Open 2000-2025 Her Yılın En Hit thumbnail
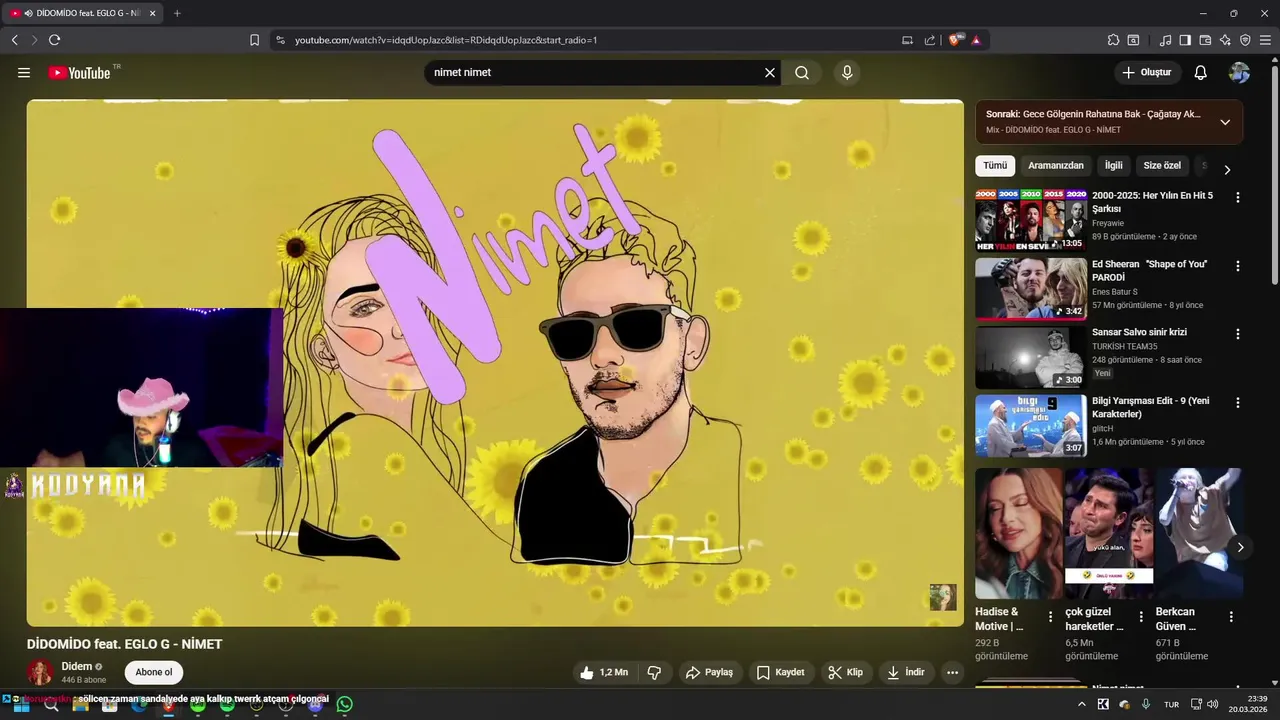The width and height of the screenshot is (1280, 720). tap(1031, 219)
